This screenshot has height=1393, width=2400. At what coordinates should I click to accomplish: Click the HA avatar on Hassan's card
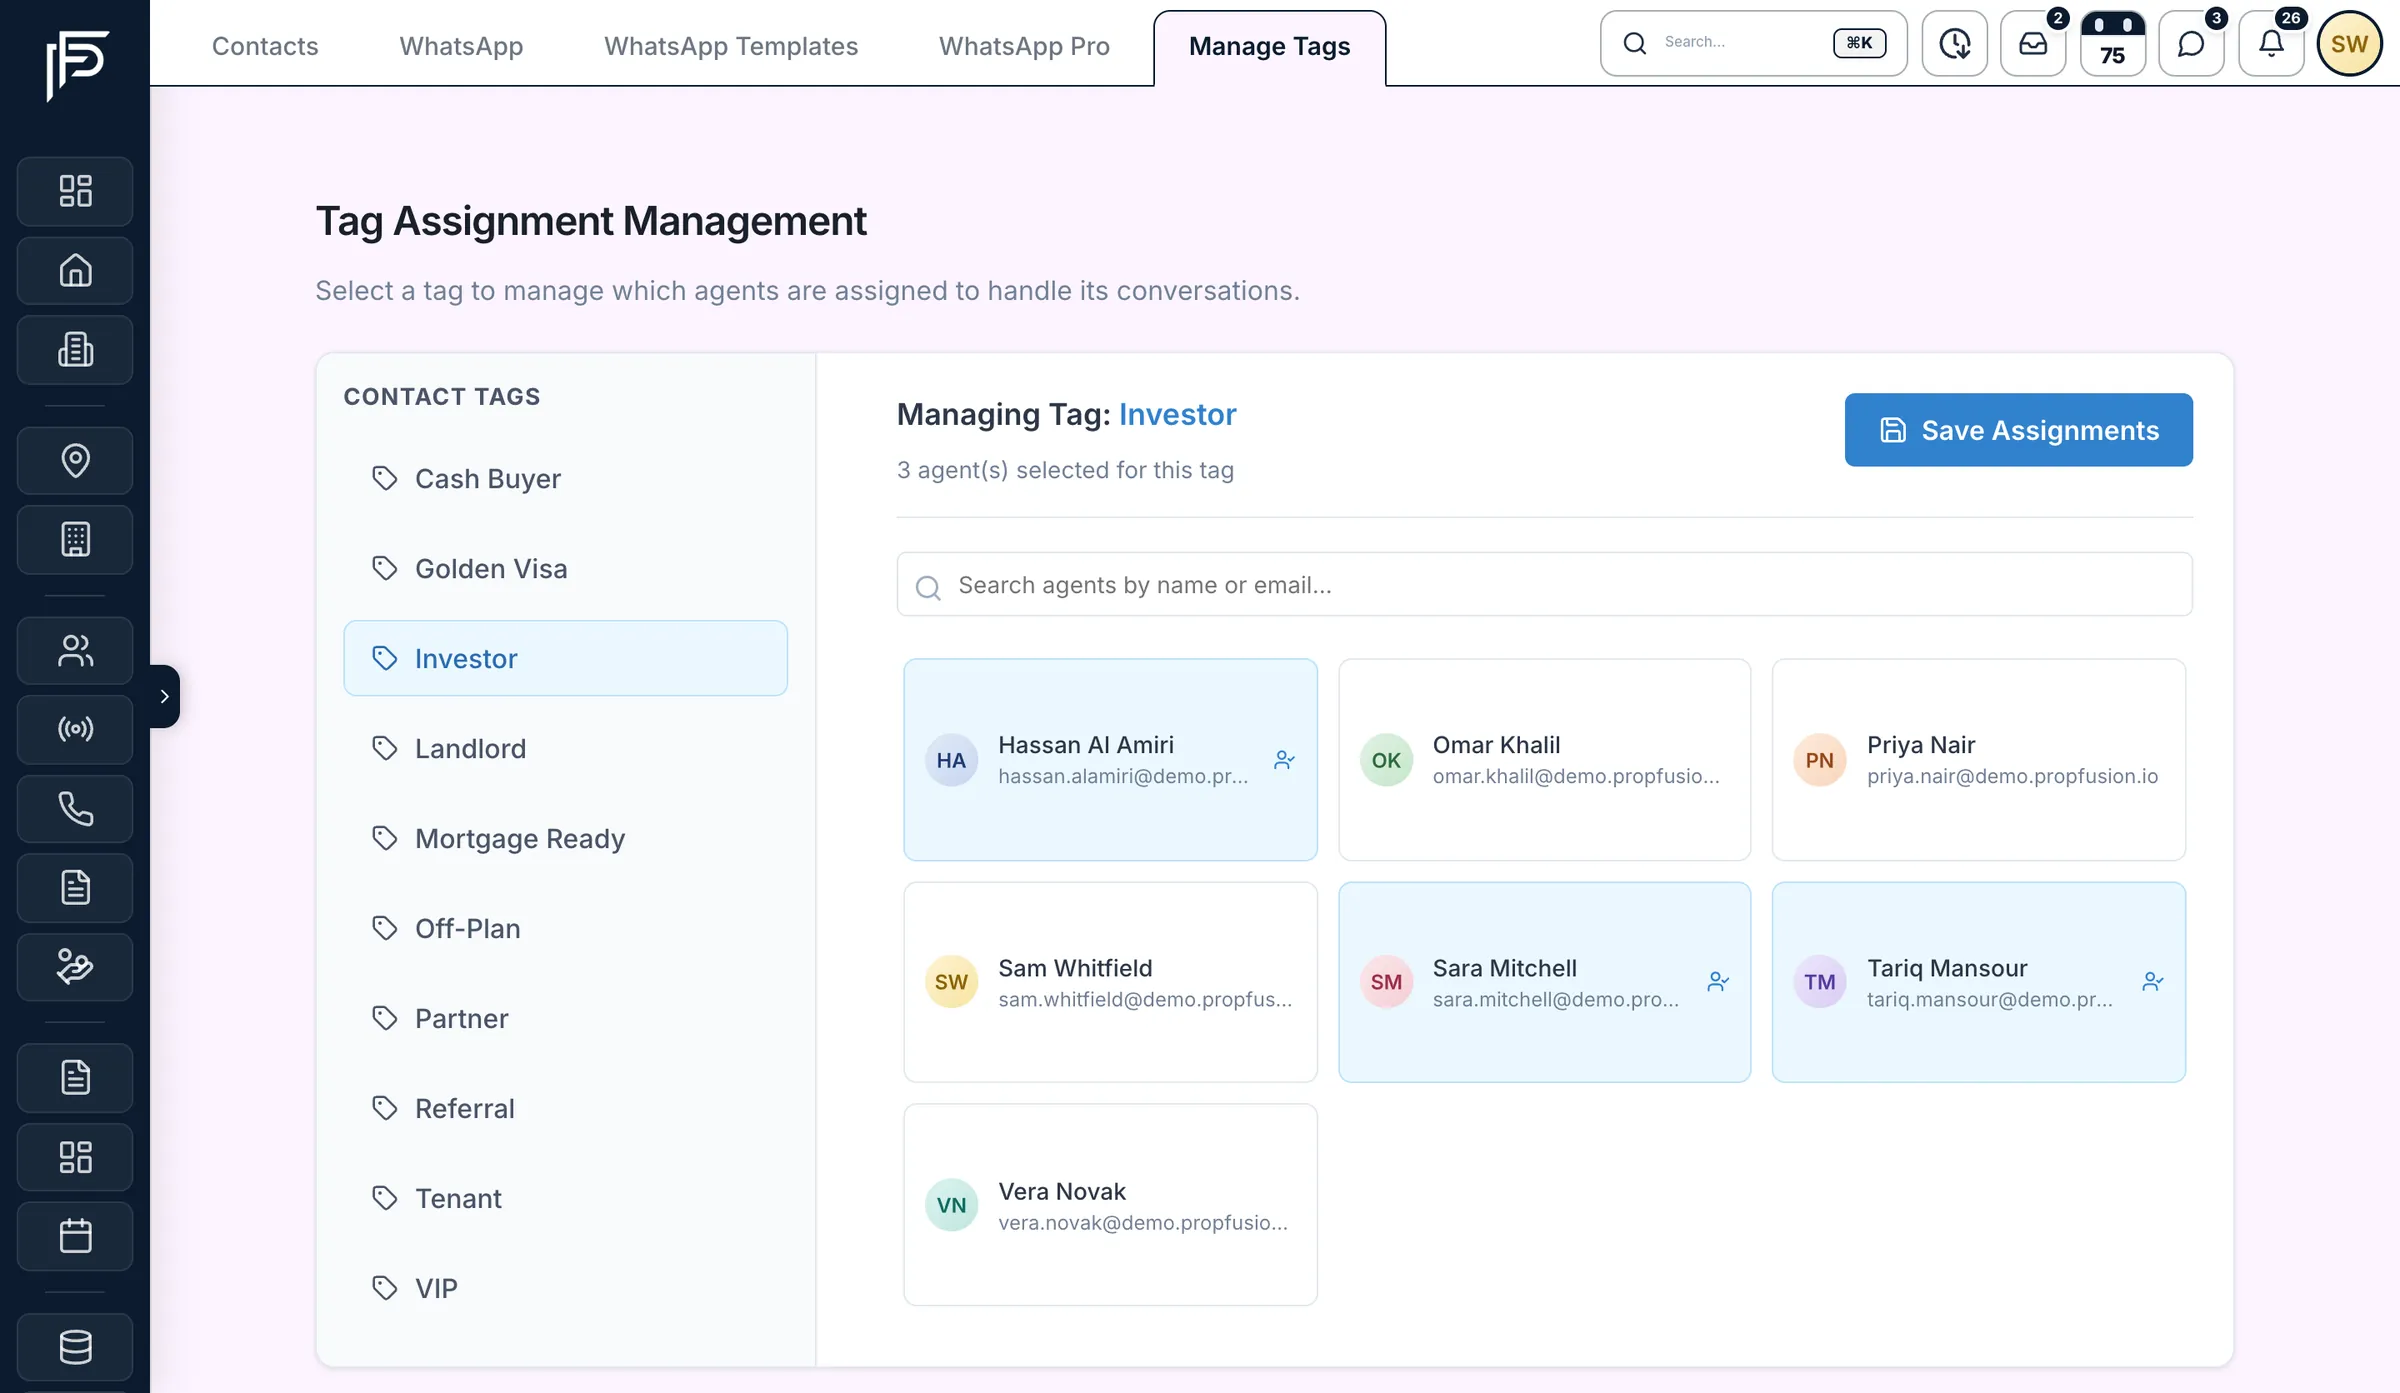click(x=951, y=760)
